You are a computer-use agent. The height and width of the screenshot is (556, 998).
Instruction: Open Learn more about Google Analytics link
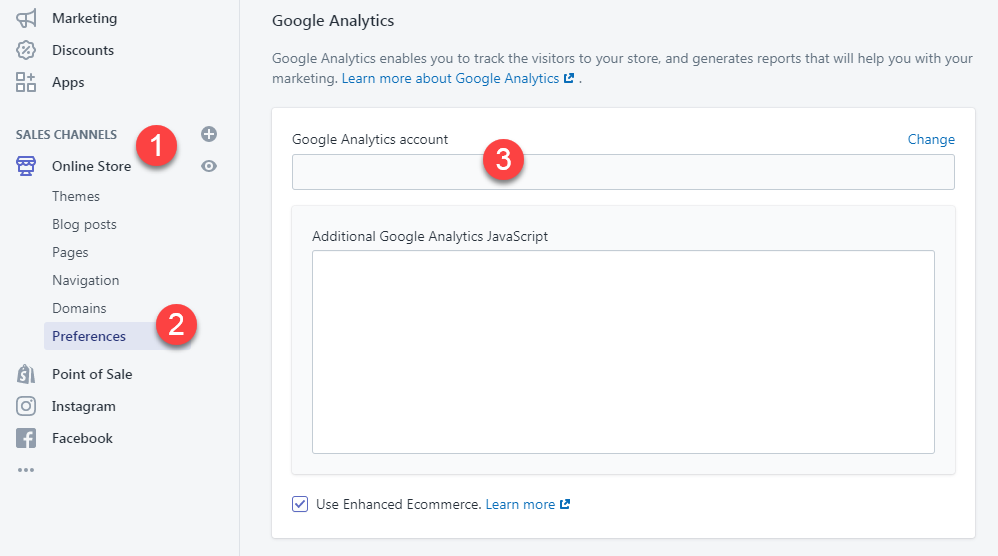tap(450, 78)
